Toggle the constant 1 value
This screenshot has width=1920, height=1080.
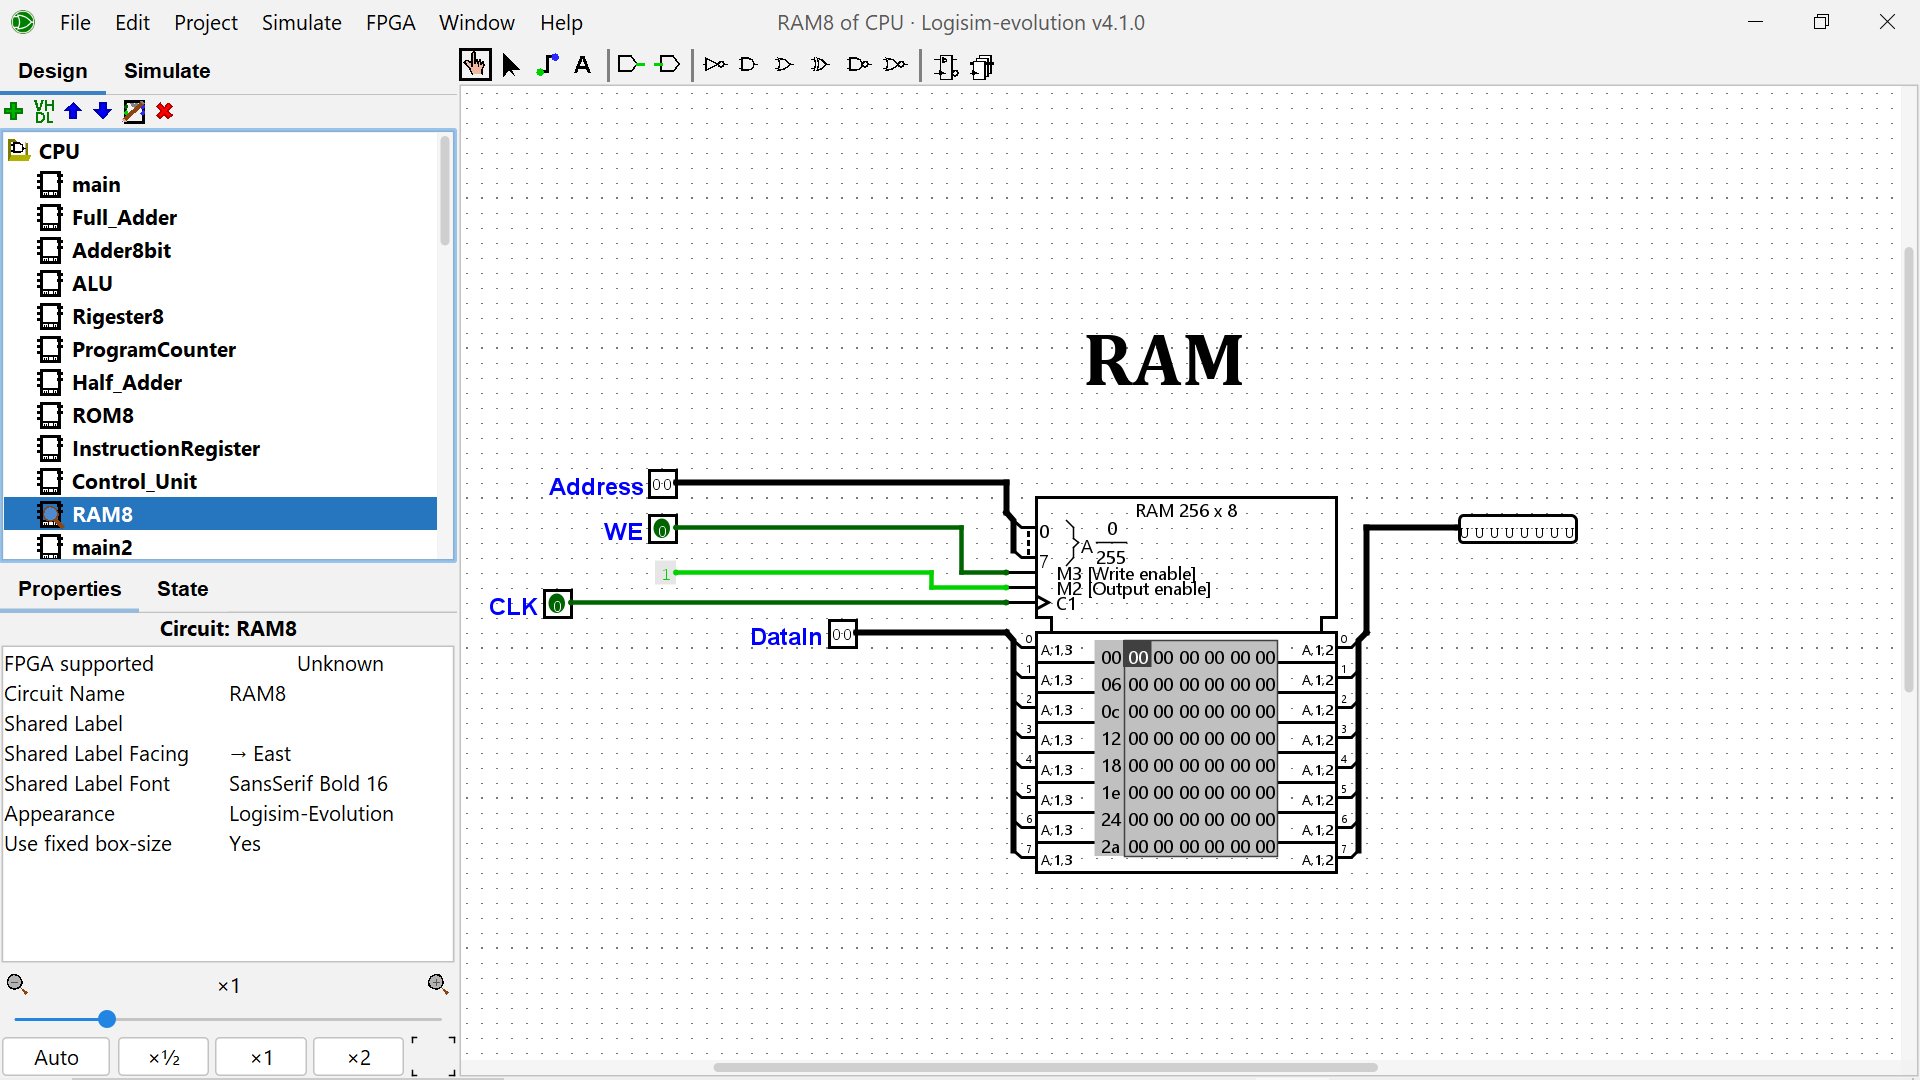click(x=665, y=574)
